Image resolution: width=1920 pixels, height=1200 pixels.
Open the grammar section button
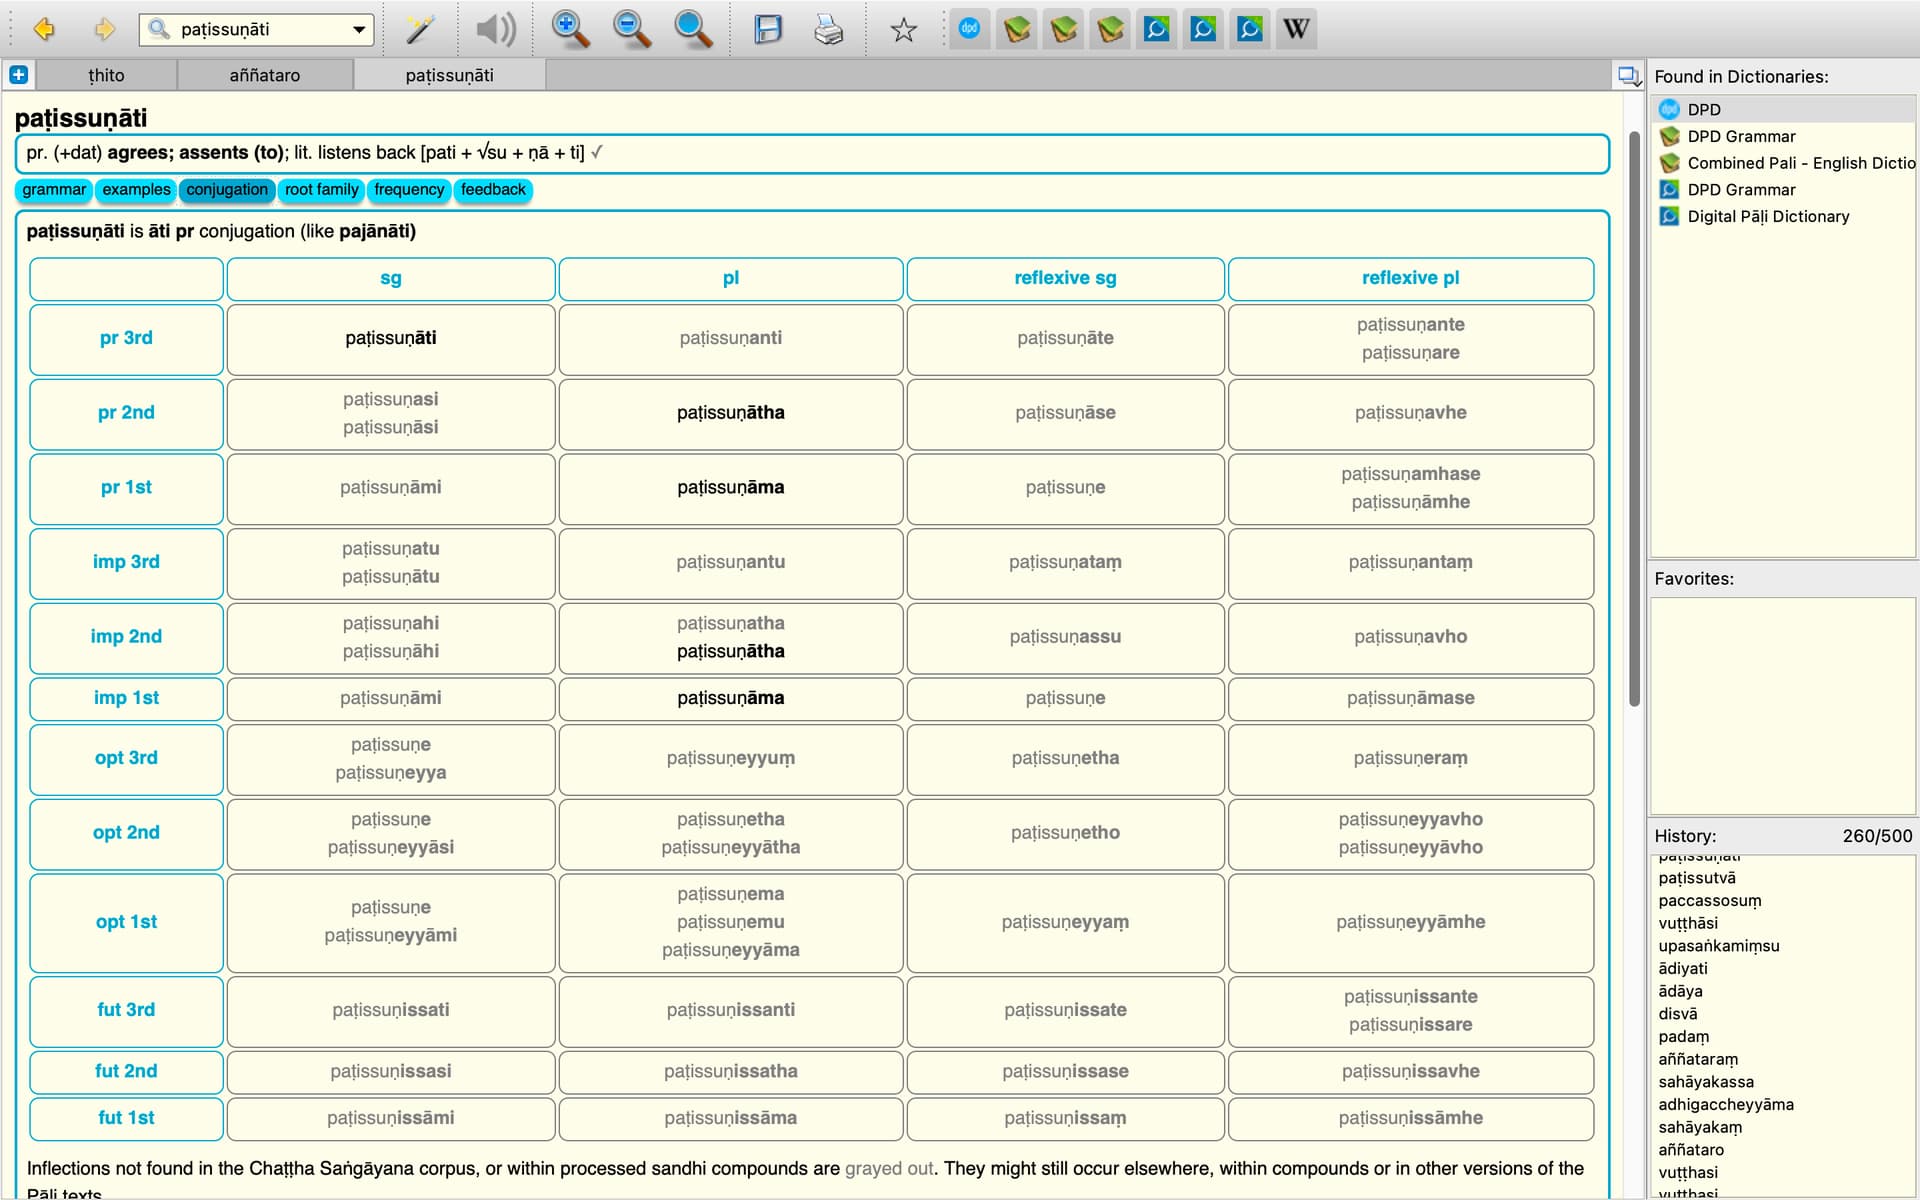pos(54,189)
